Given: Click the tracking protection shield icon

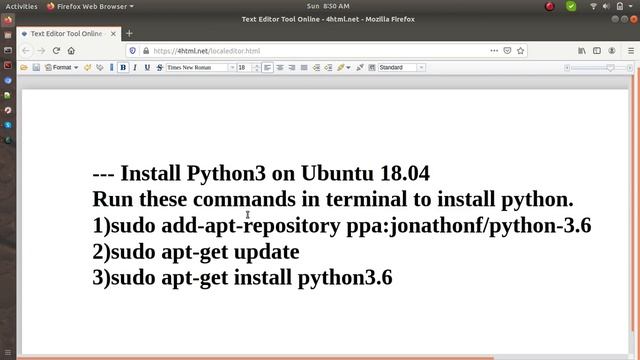Looking at the screenshot, I should pyautogui.click(x=133, y=51).
